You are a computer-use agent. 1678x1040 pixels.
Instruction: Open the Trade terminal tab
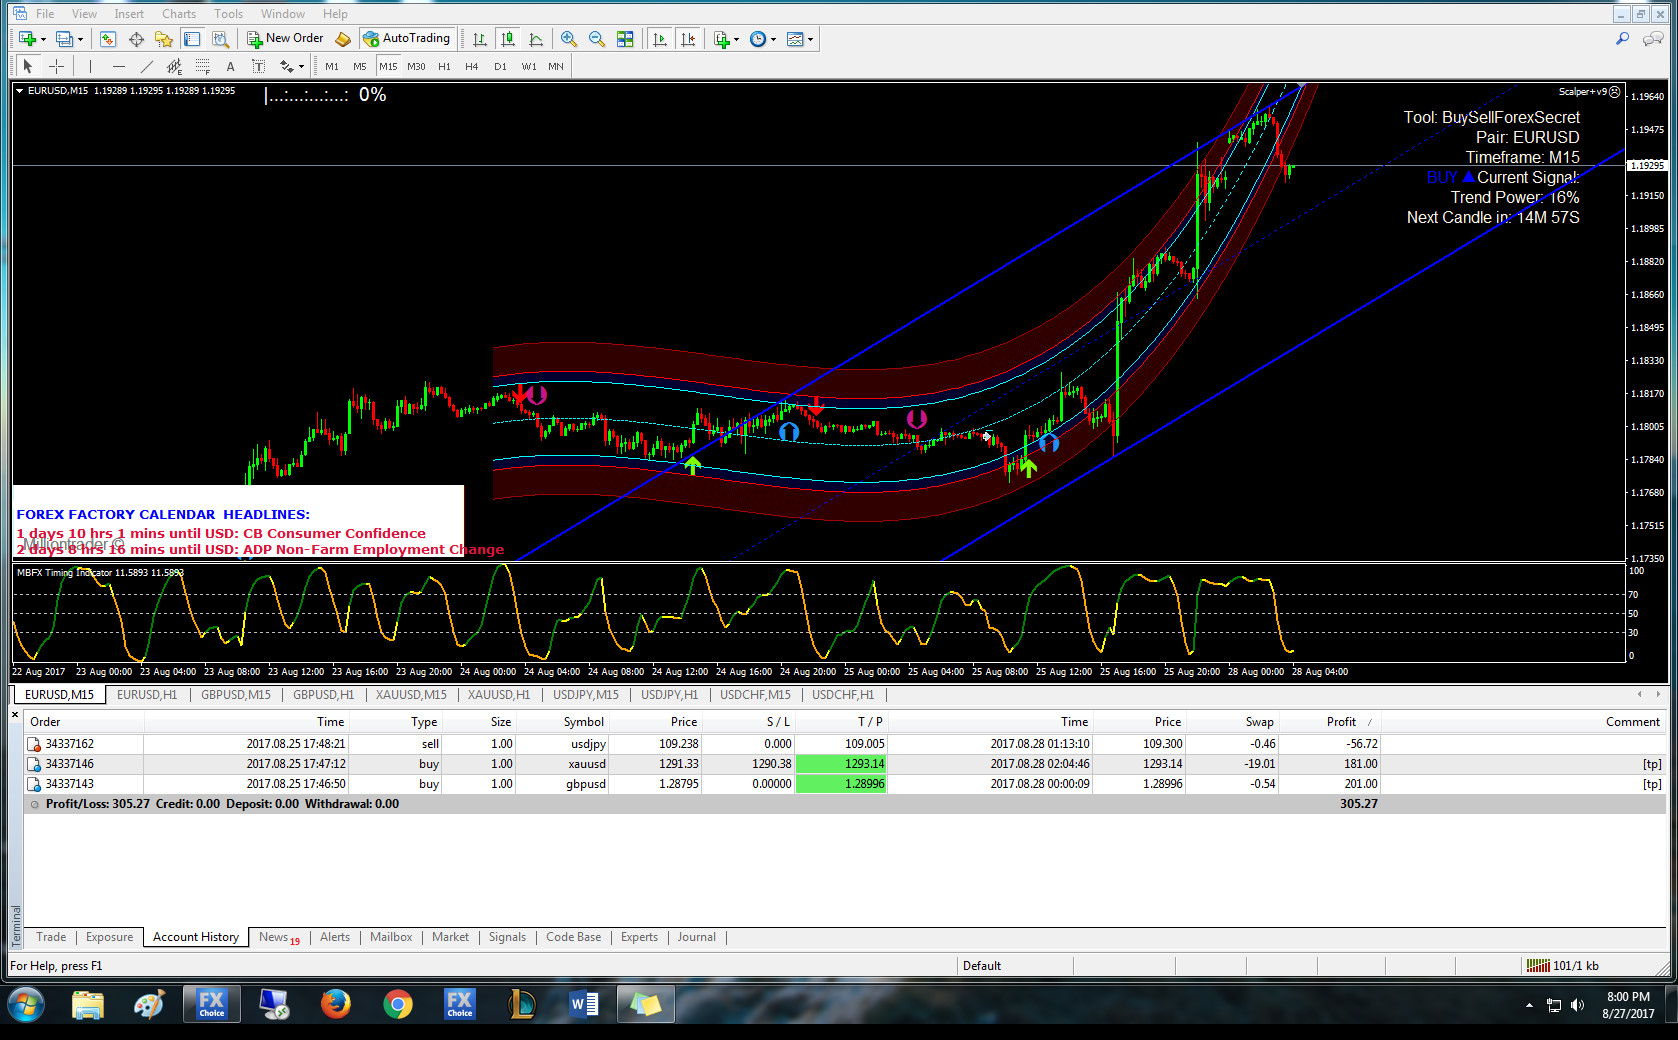51,937
